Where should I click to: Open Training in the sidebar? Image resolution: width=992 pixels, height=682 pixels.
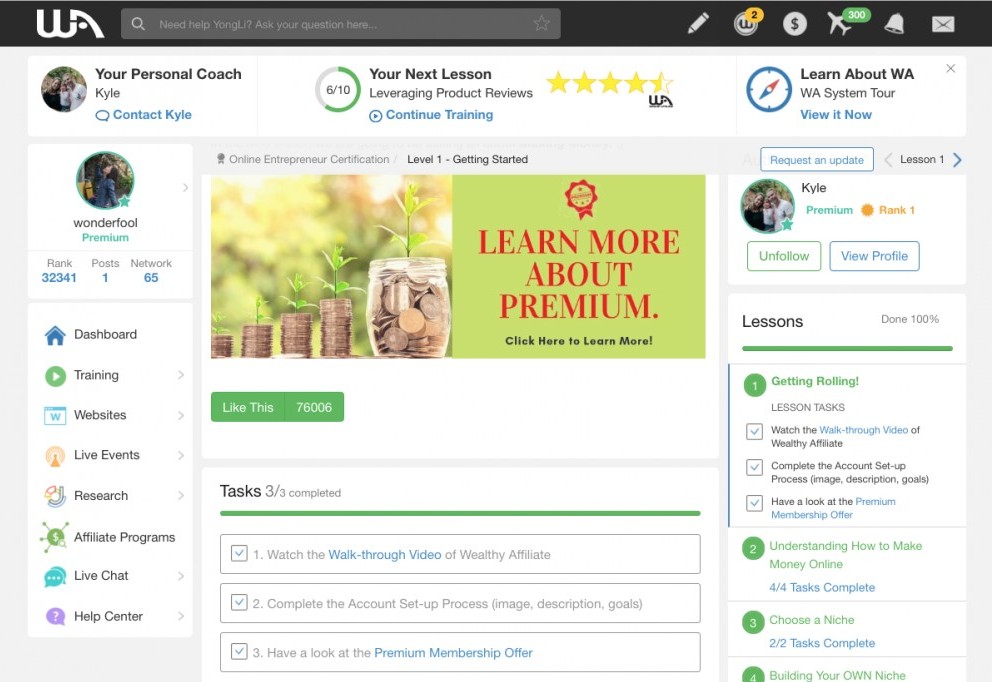point(96,375)
